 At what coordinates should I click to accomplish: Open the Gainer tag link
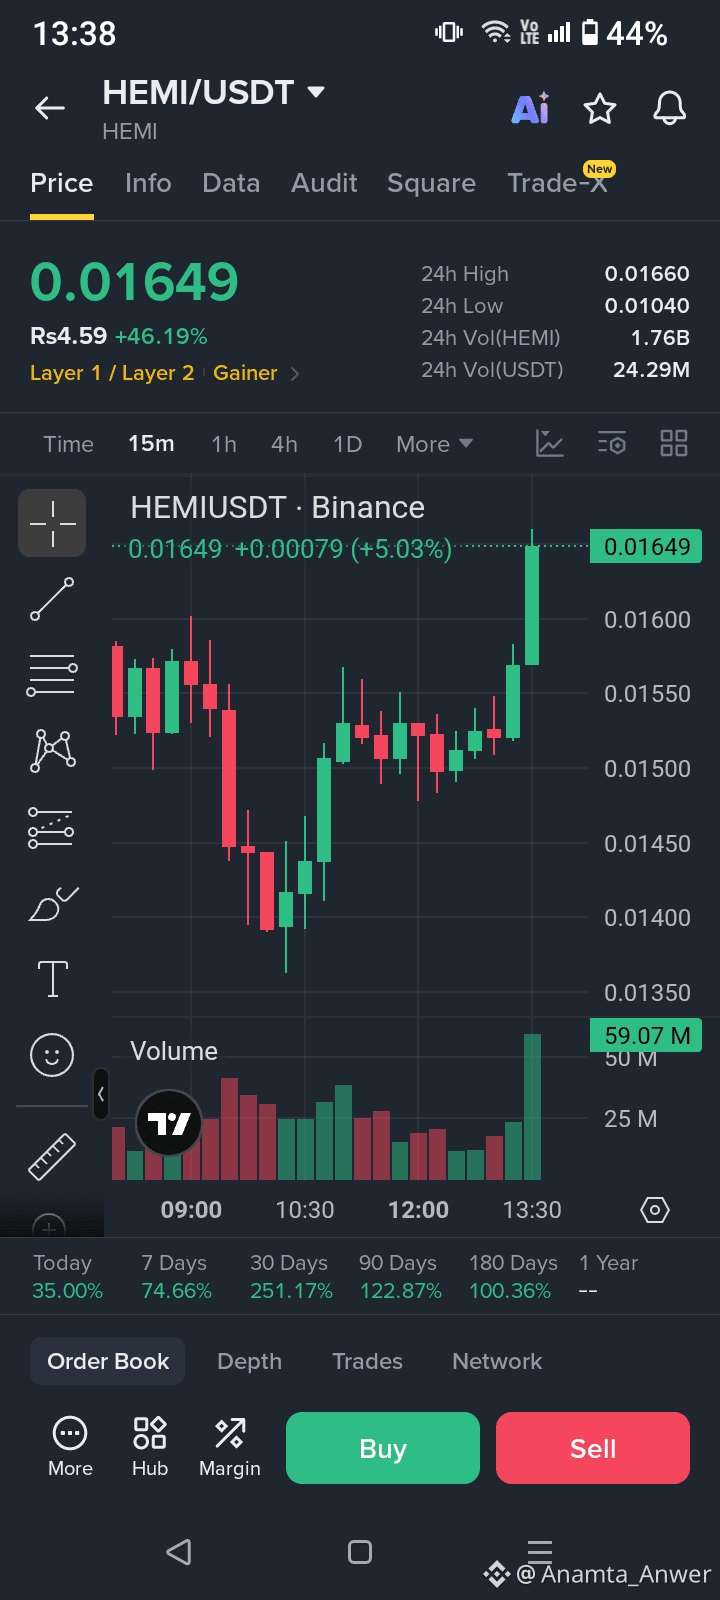pos(245,373)
